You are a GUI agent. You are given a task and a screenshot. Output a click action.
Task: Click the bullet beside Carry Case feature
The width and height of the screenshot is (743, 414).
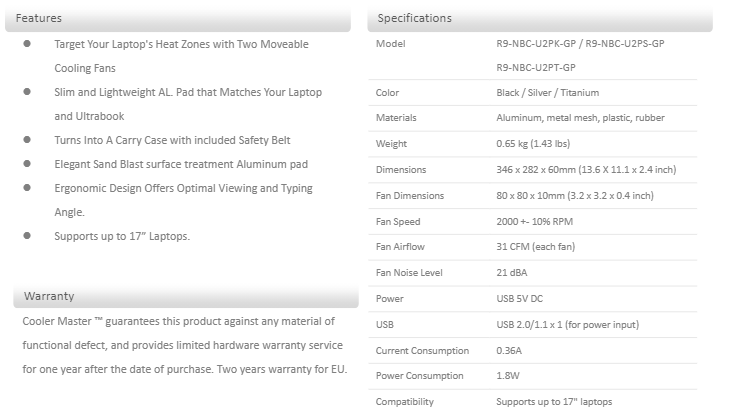[x=27, y=140]
